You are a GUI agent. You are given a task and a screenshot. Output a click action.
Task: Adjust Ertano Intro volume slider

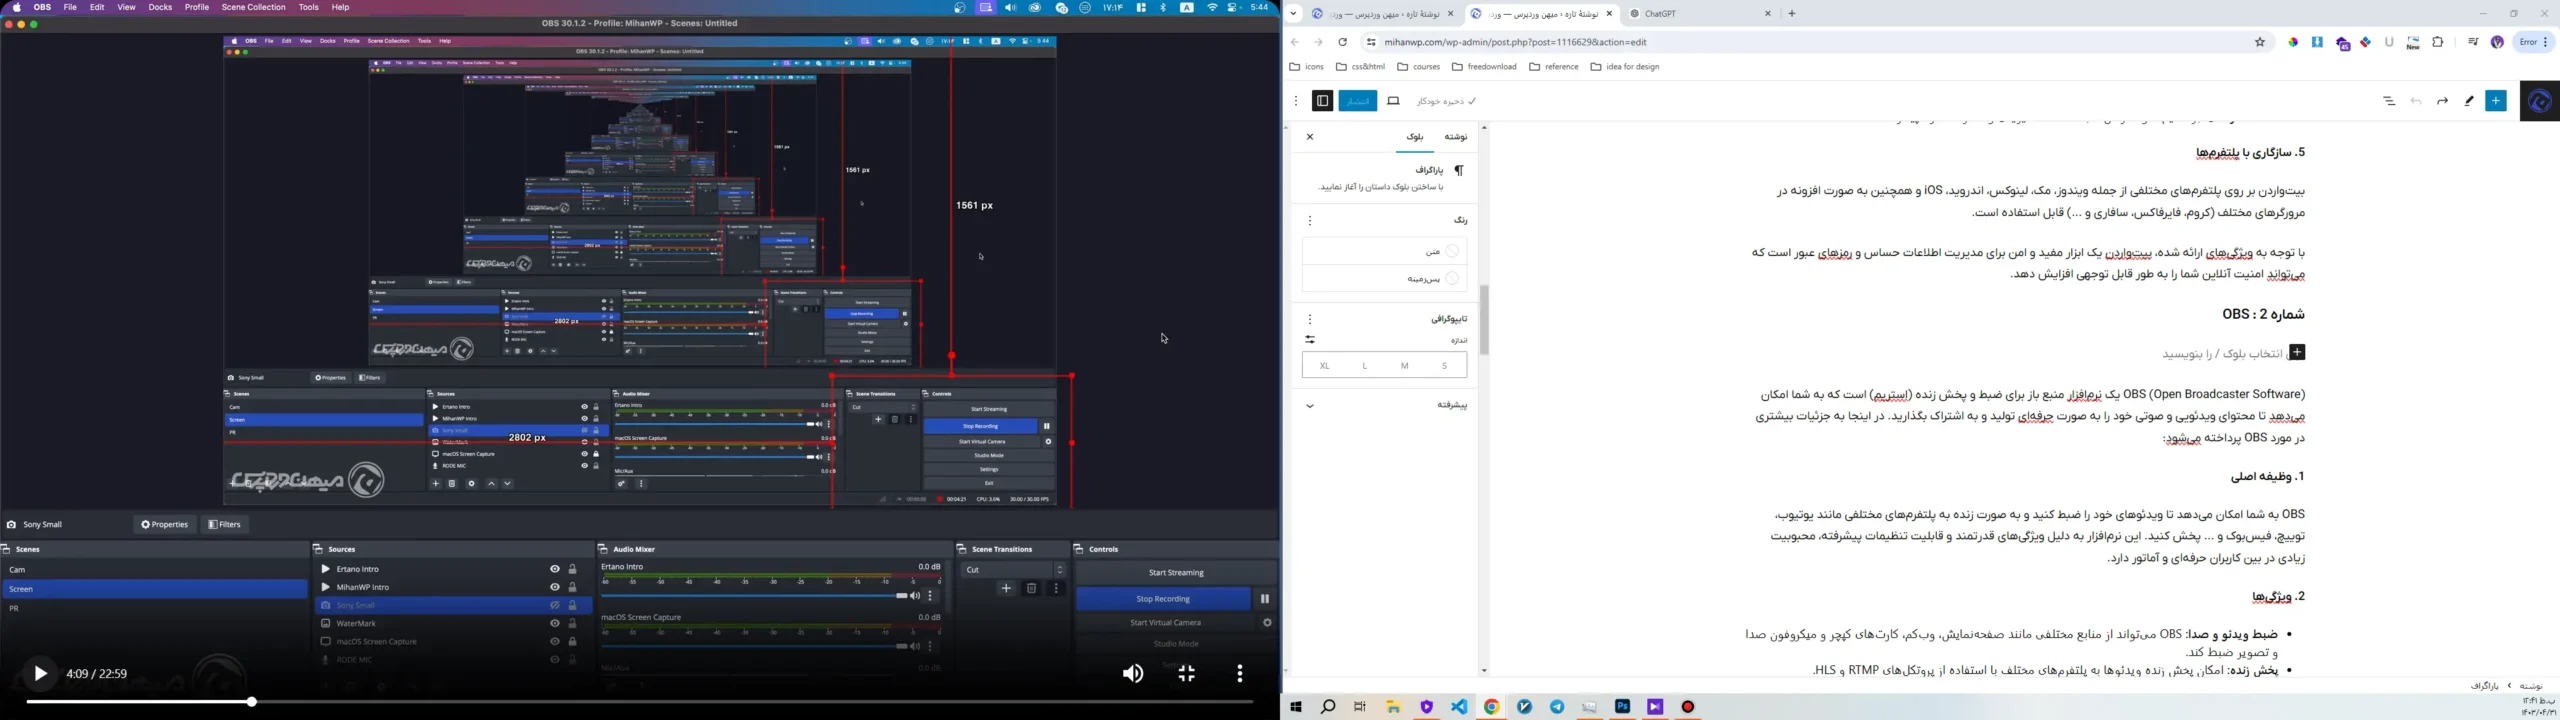[753, 596]
